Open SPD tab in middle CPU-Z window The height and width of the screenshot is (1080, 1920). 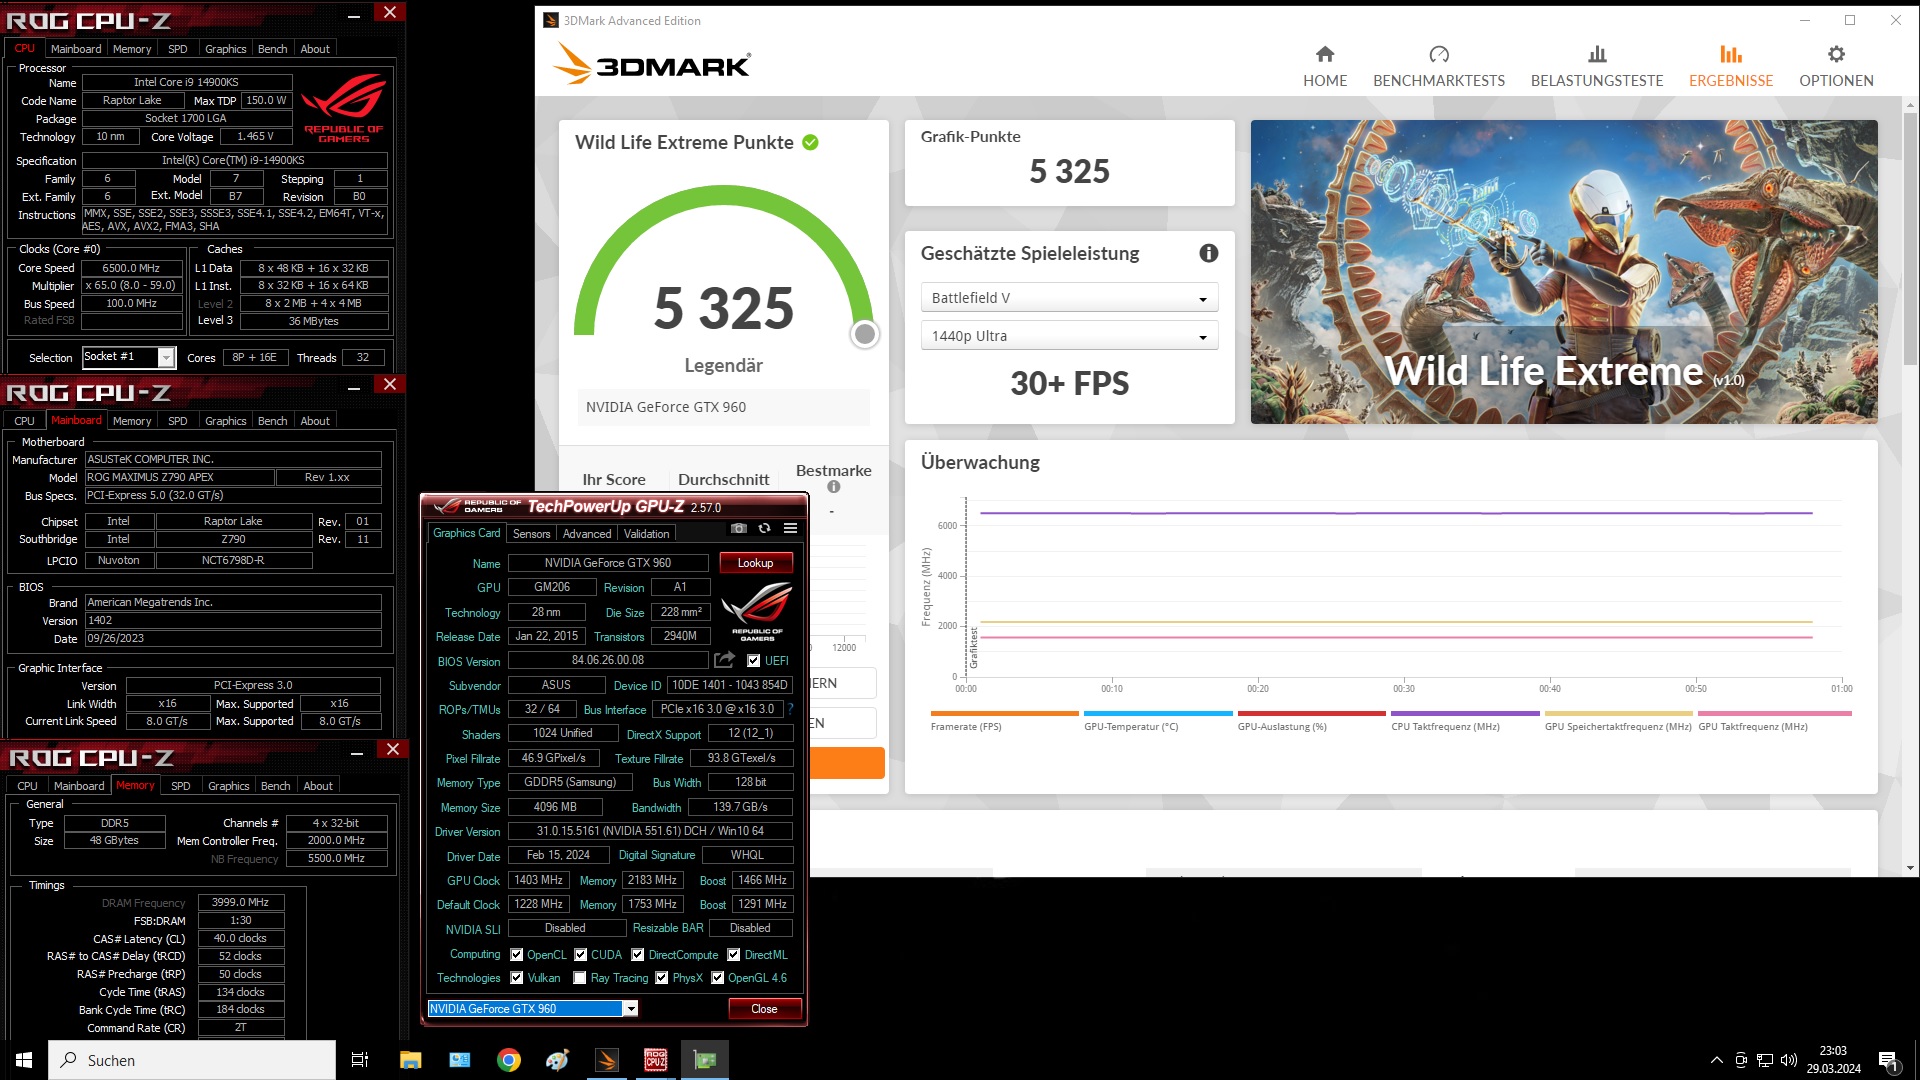point(177,421)
